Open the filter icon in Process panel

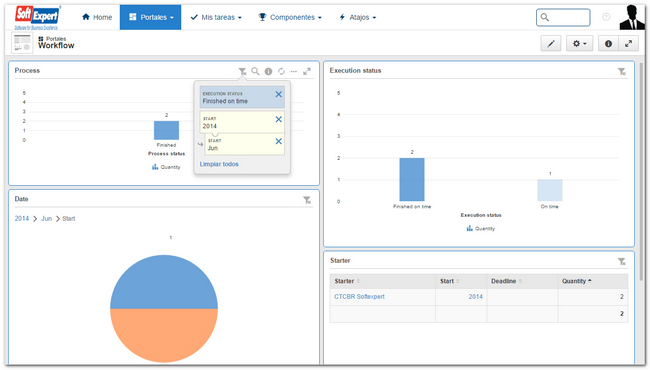243,72
